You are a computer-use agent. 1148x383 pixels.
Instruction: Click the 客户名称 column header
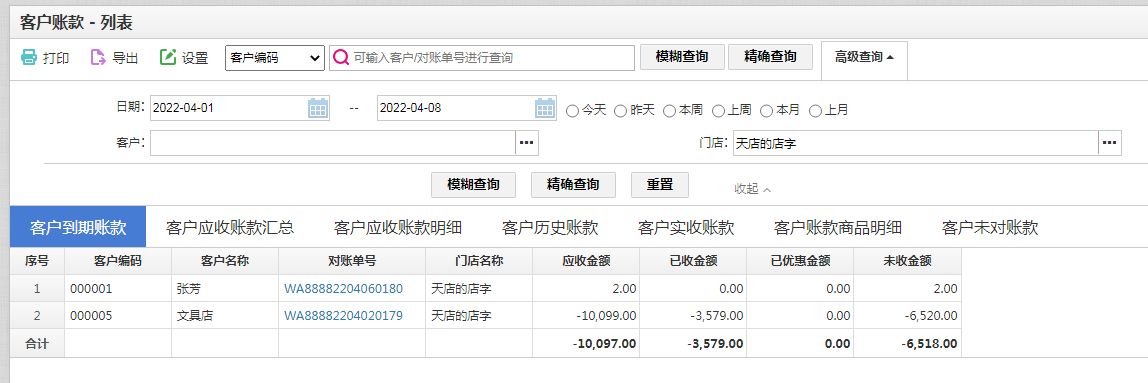[x=225, y=261]
